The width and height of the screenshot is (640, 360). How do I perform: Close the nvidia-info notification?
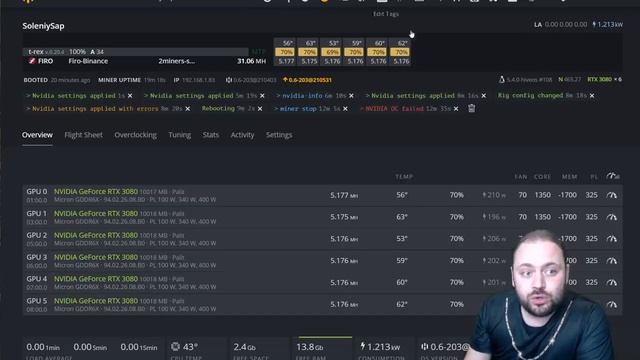coord(351,96)
